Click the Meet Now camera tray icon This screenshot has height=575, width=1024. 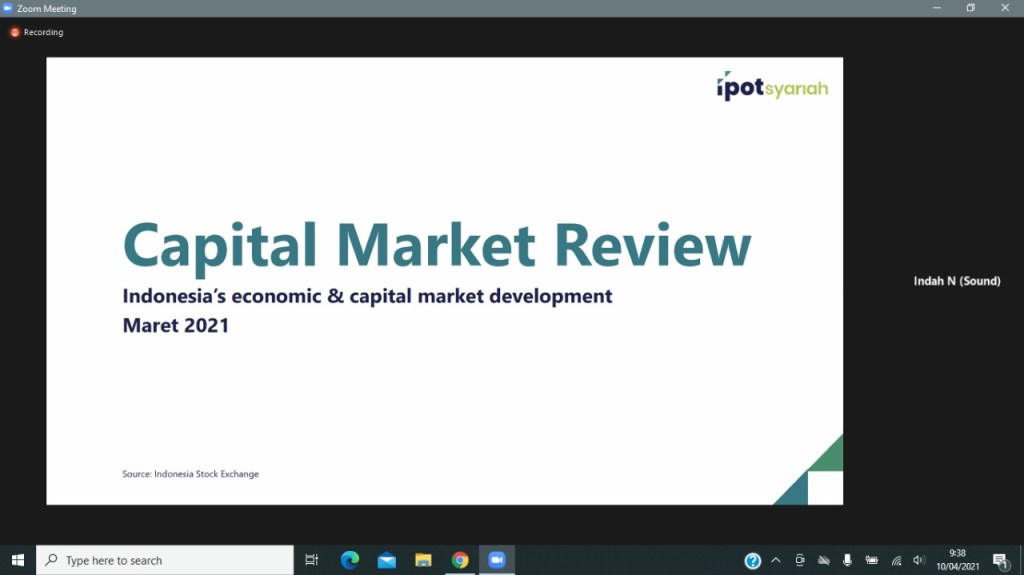800,560
